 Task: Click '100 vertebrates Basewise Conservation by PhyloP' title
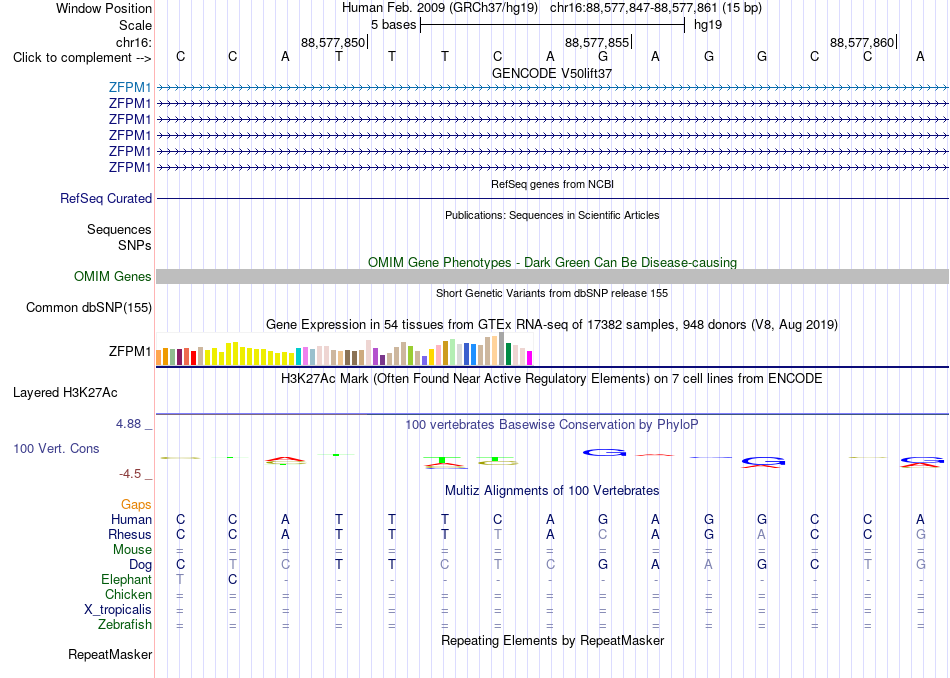(x=552, y=425)
